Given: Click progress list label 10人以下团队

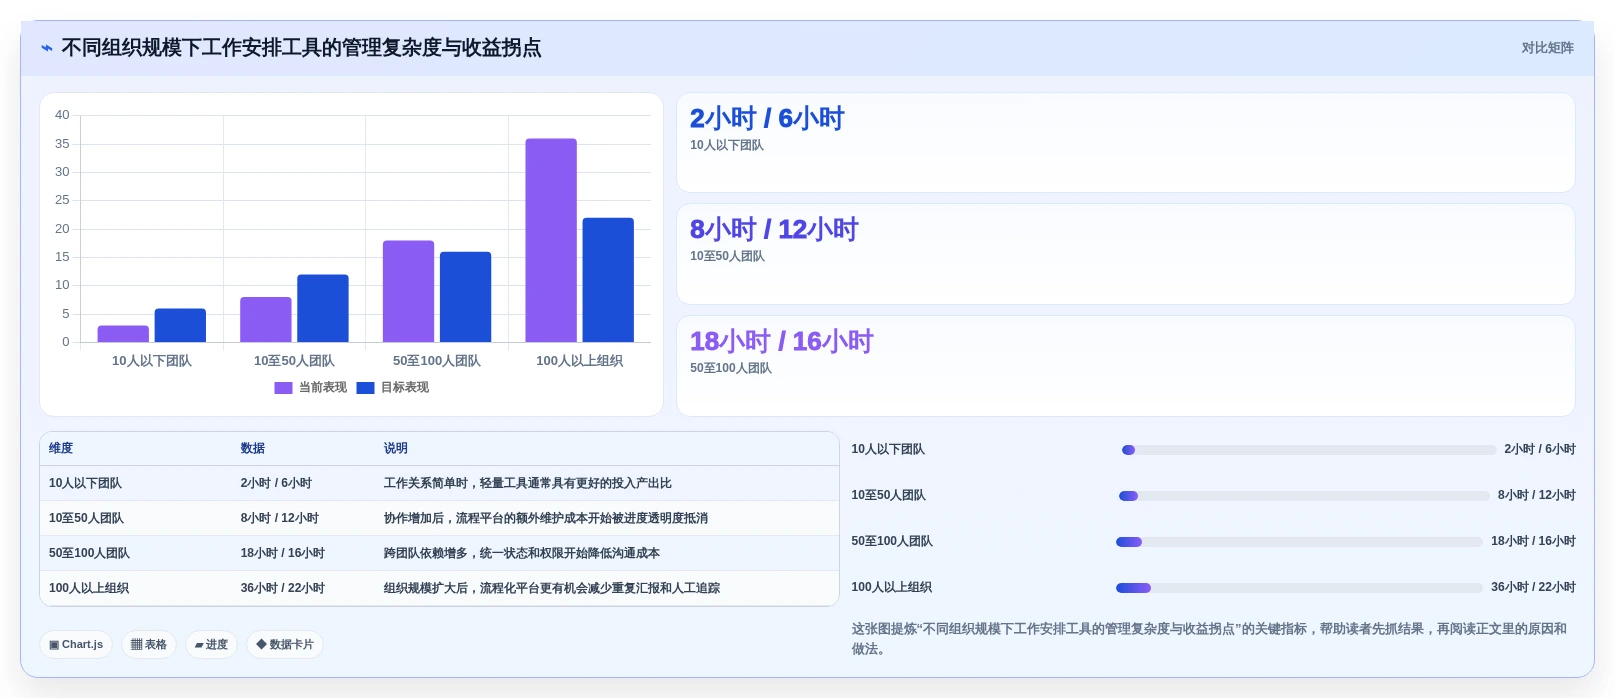Looking at the screenshot, I should (x=888, y=450).
